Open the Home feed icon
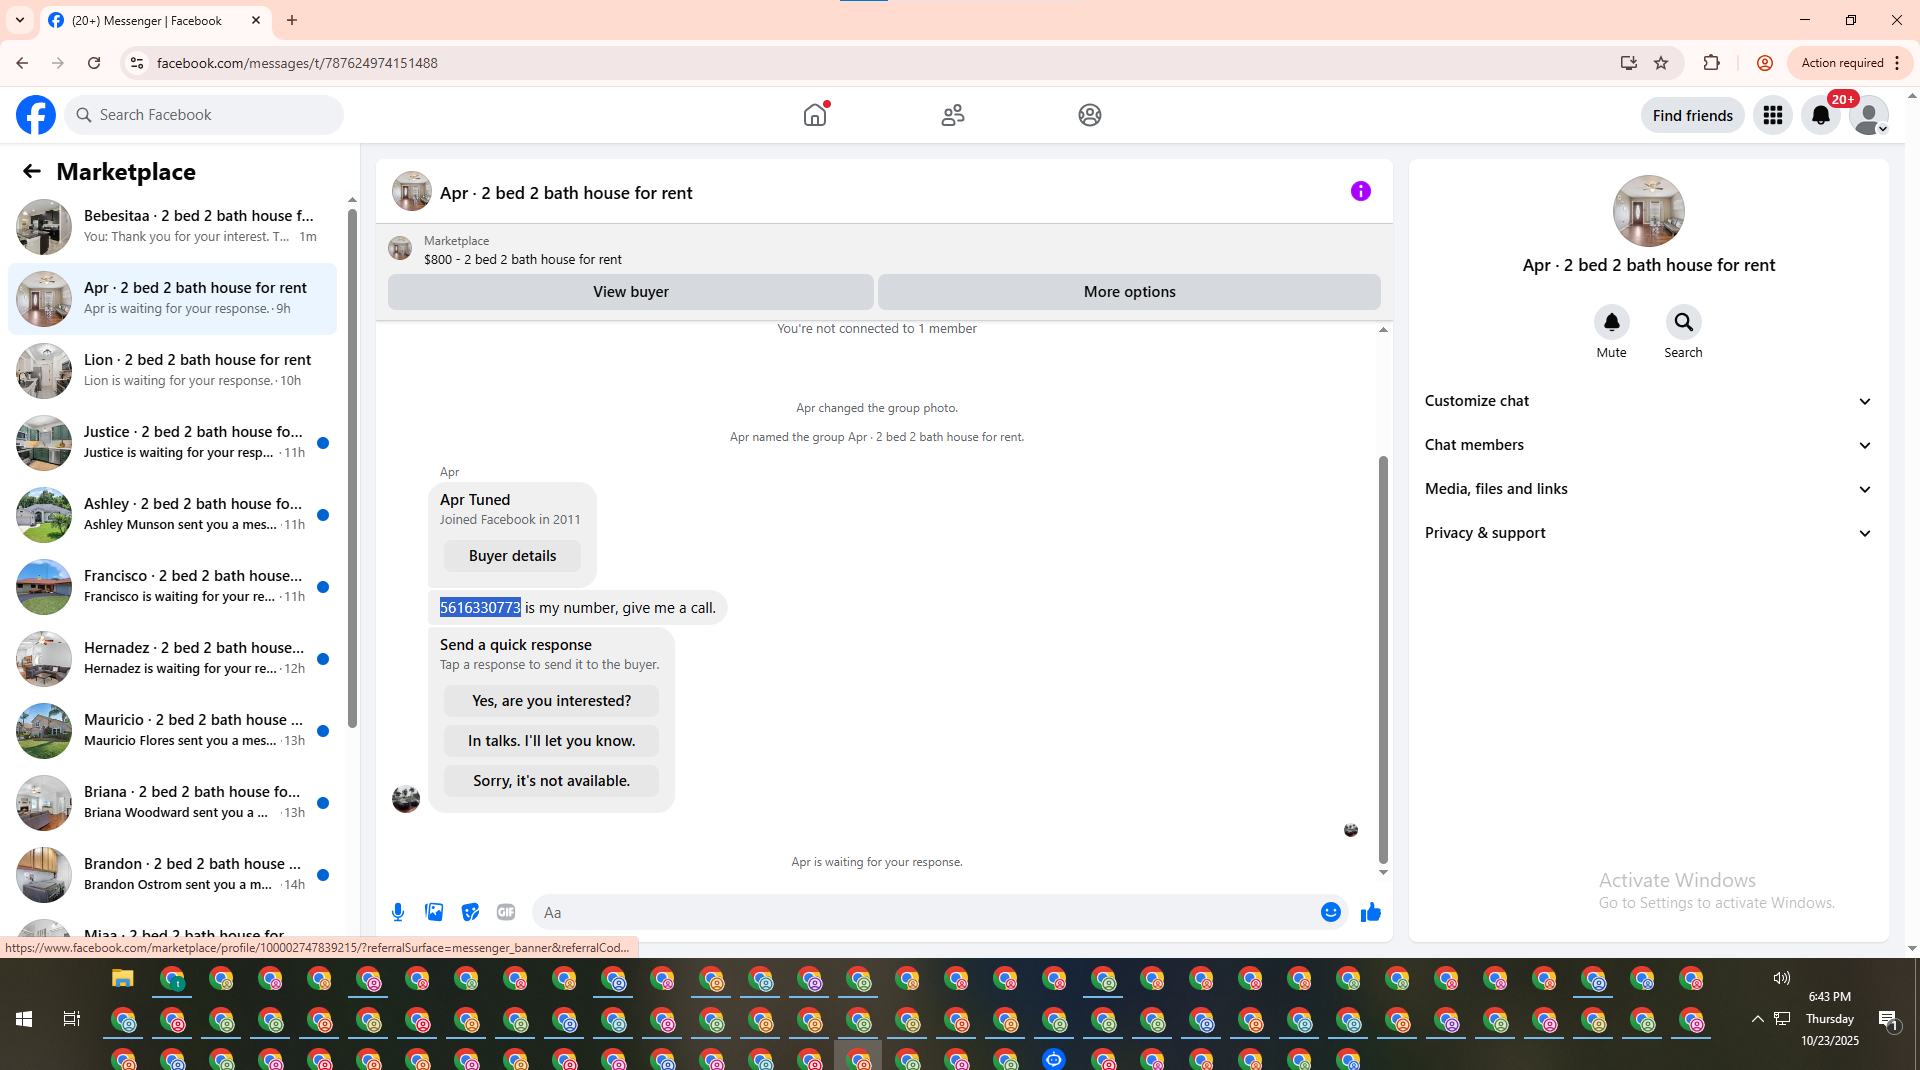1920x1070 pixels. point(815,115)
